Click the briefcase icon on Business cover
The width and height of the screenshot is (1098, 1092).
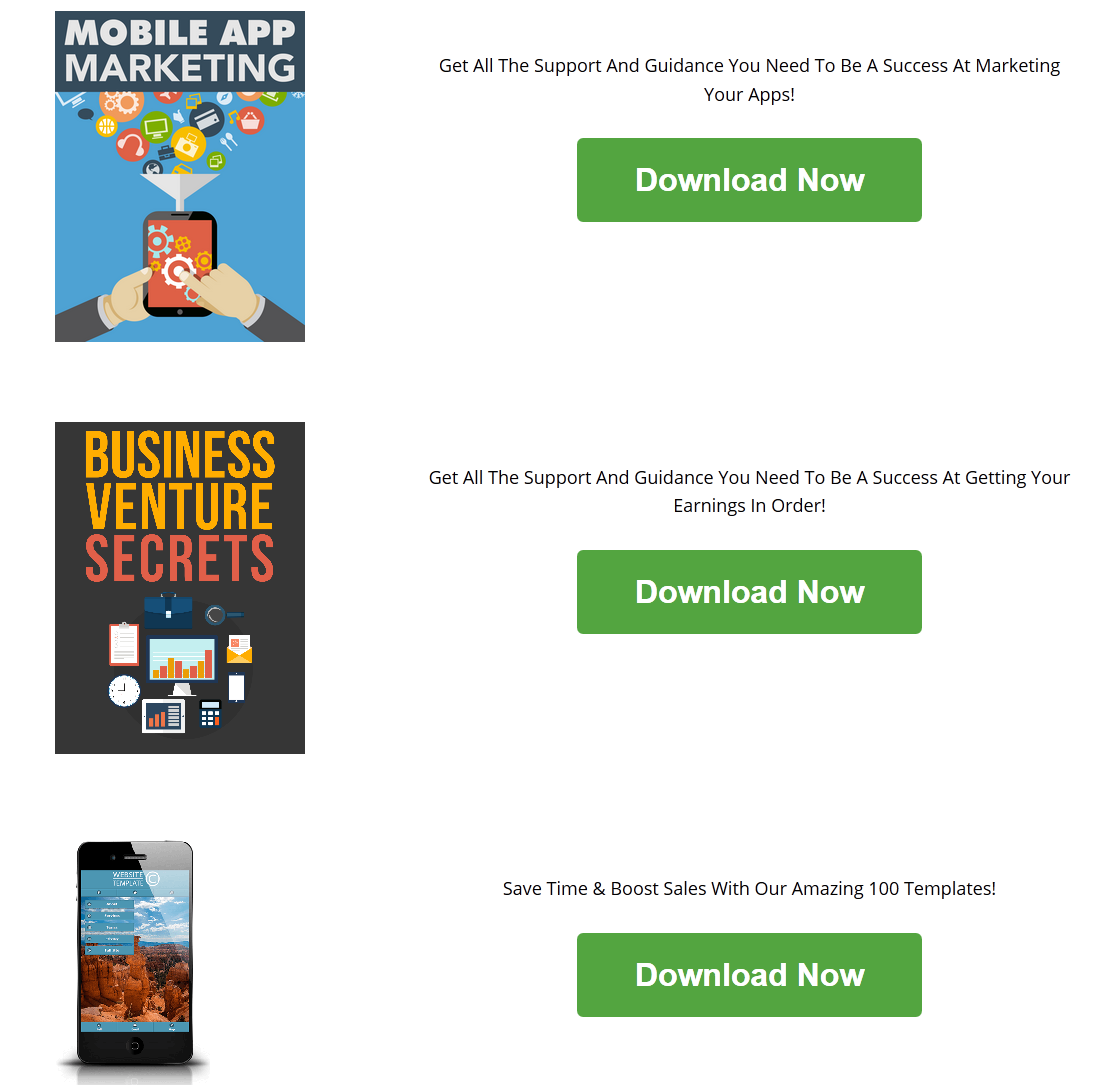pyautogui.click(x=168, y=611)
